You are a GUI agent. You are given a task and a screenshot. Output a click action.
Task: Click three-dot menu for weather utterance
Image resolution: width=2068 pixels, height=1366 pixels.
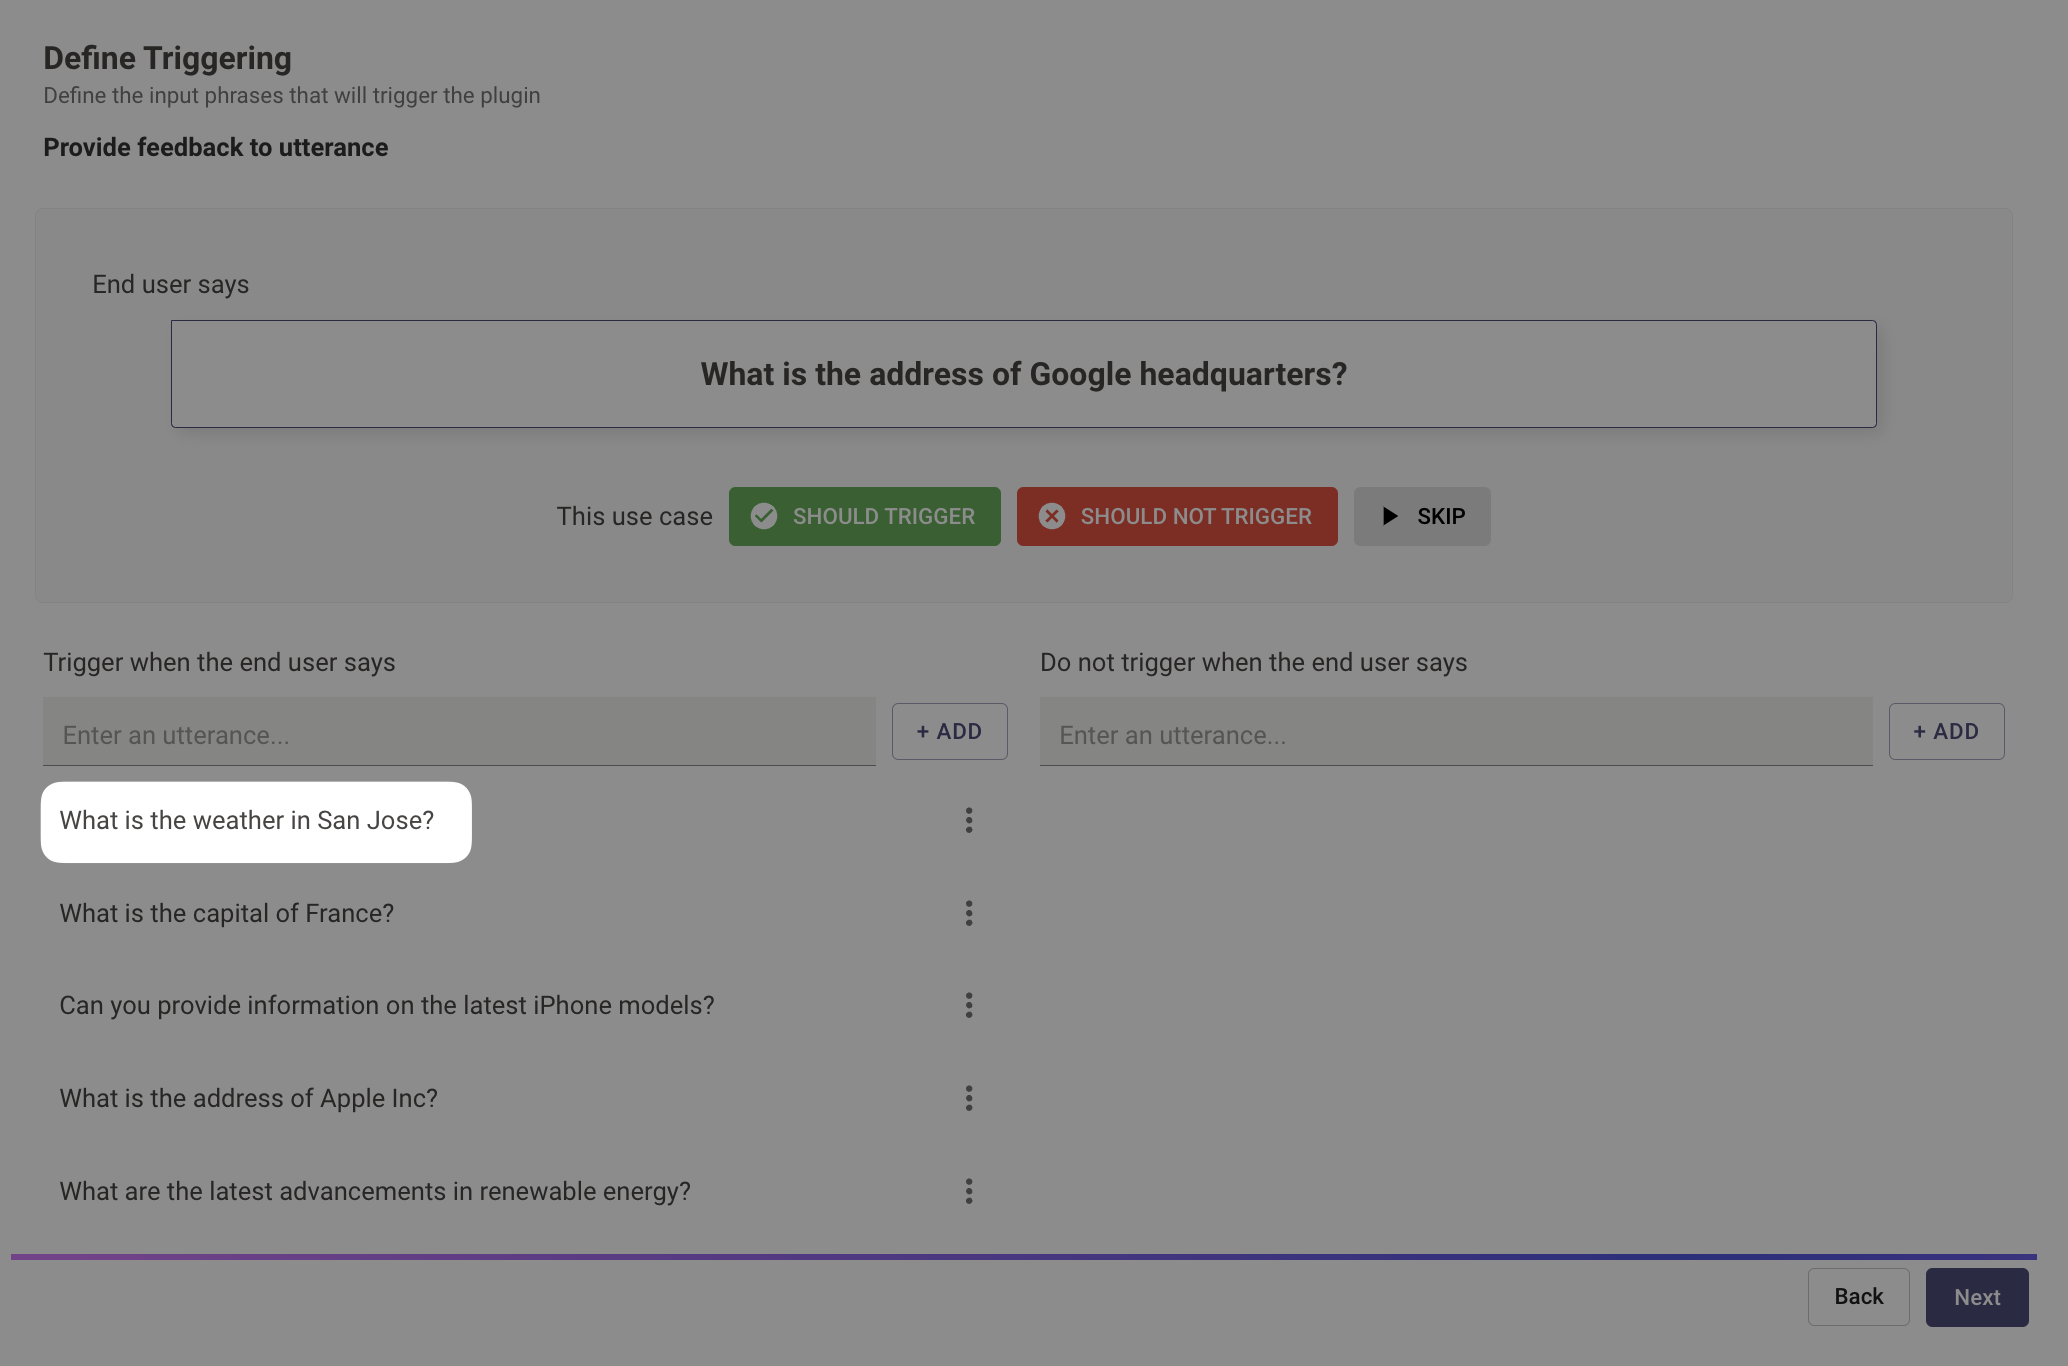[x=969, y=820]
